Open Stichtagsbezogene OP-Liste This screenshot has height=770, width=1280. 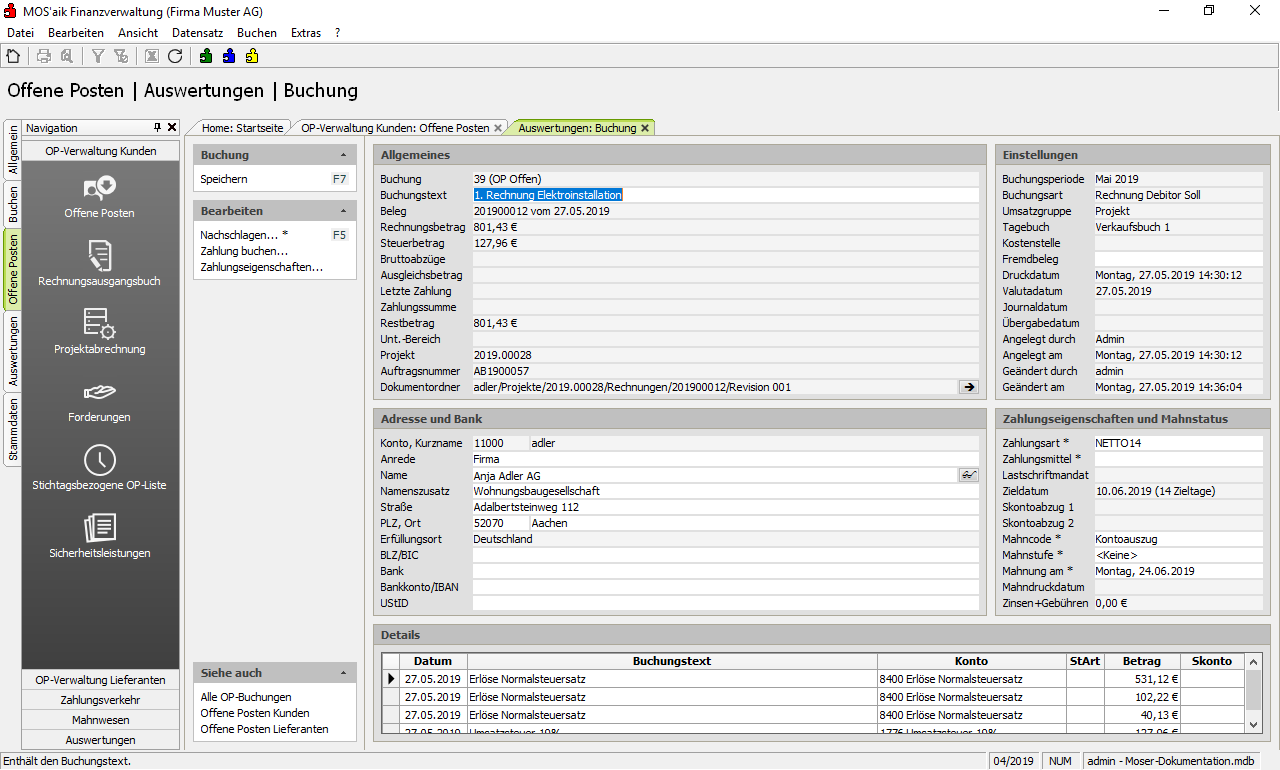coord(100,466)
